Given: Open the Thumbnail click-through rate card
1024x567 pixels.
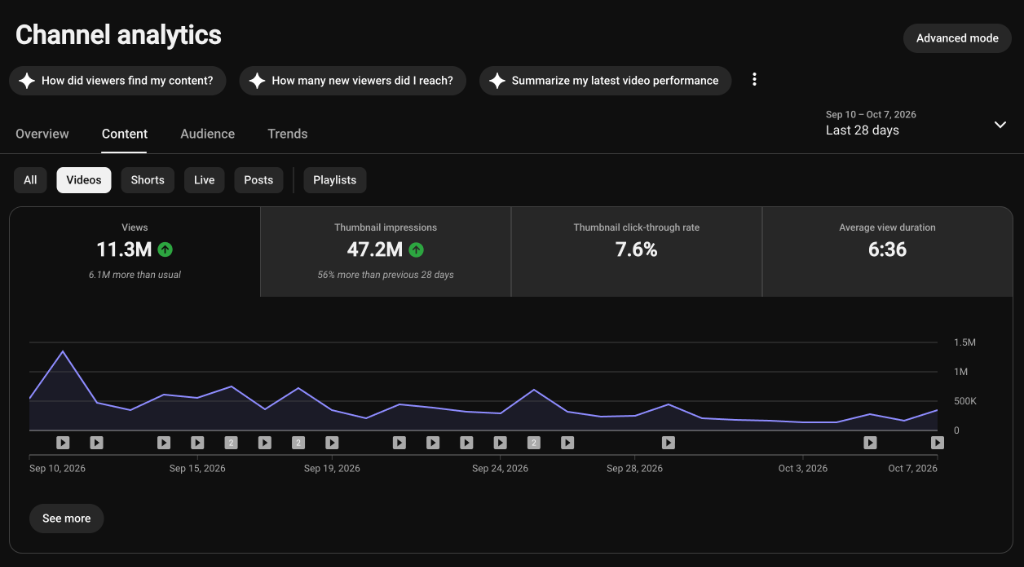Looking at the screenshot, I should (x=637, y=252).
